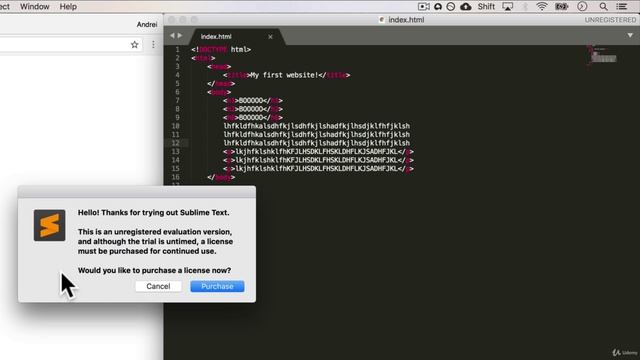
Task: Click the round timer icon beside the cloud
Action: [451, 7]
